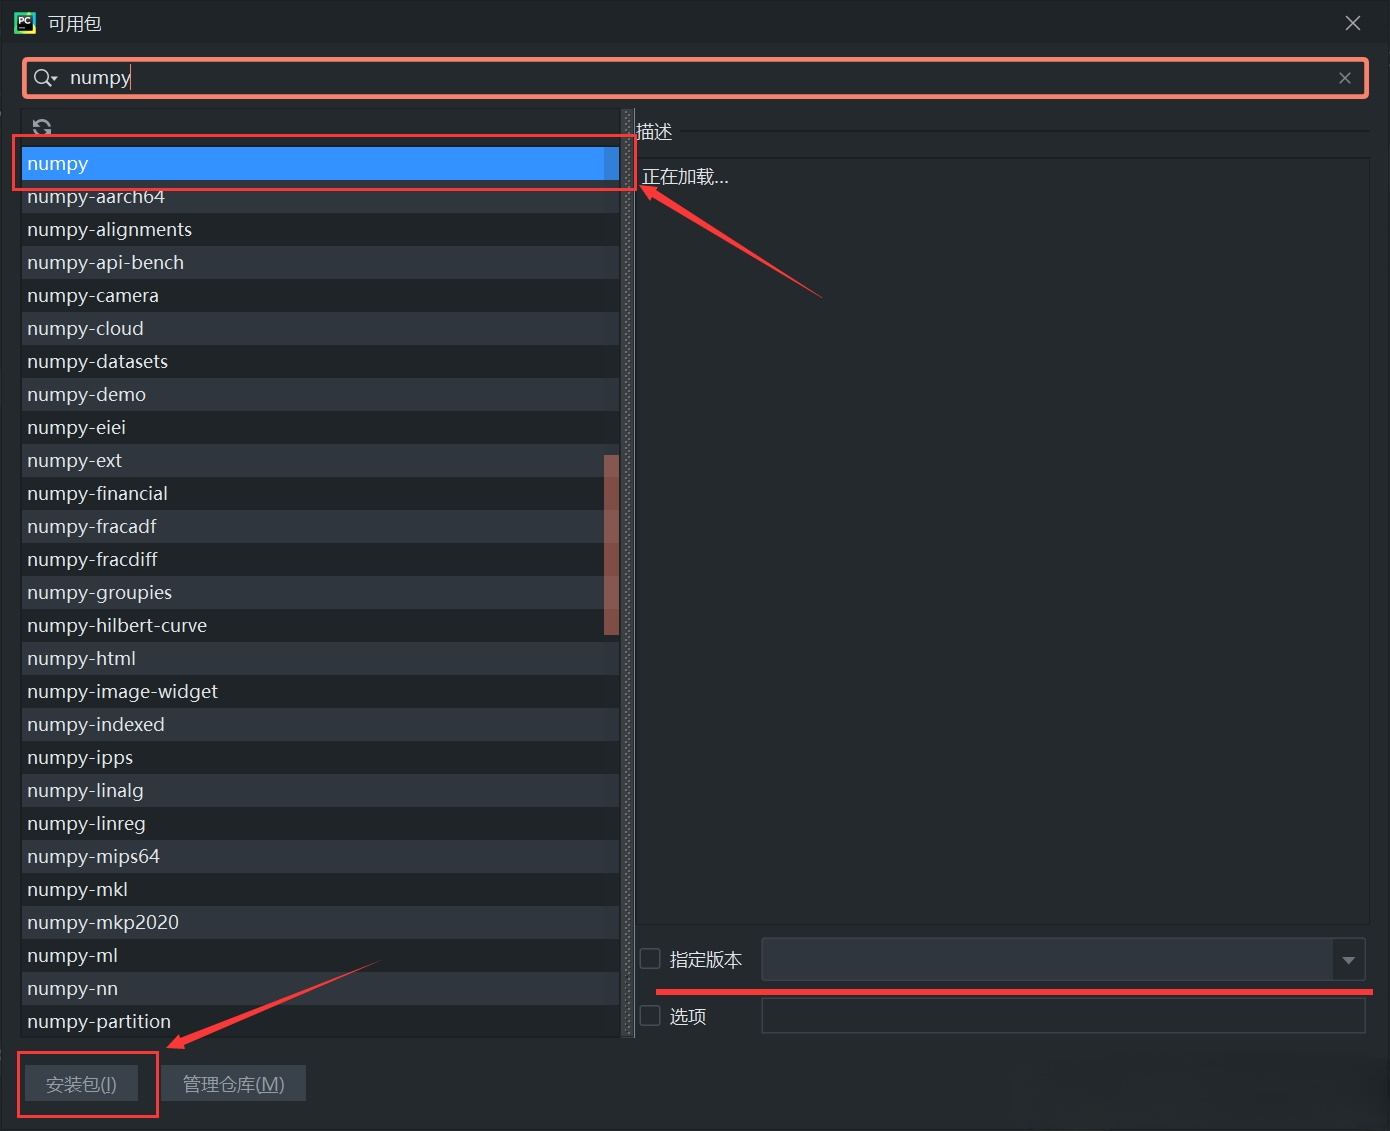This screenshot has width=1390, height=1131.
Task: Select numpy-mips64 package
Action: (x=320, y=857)
